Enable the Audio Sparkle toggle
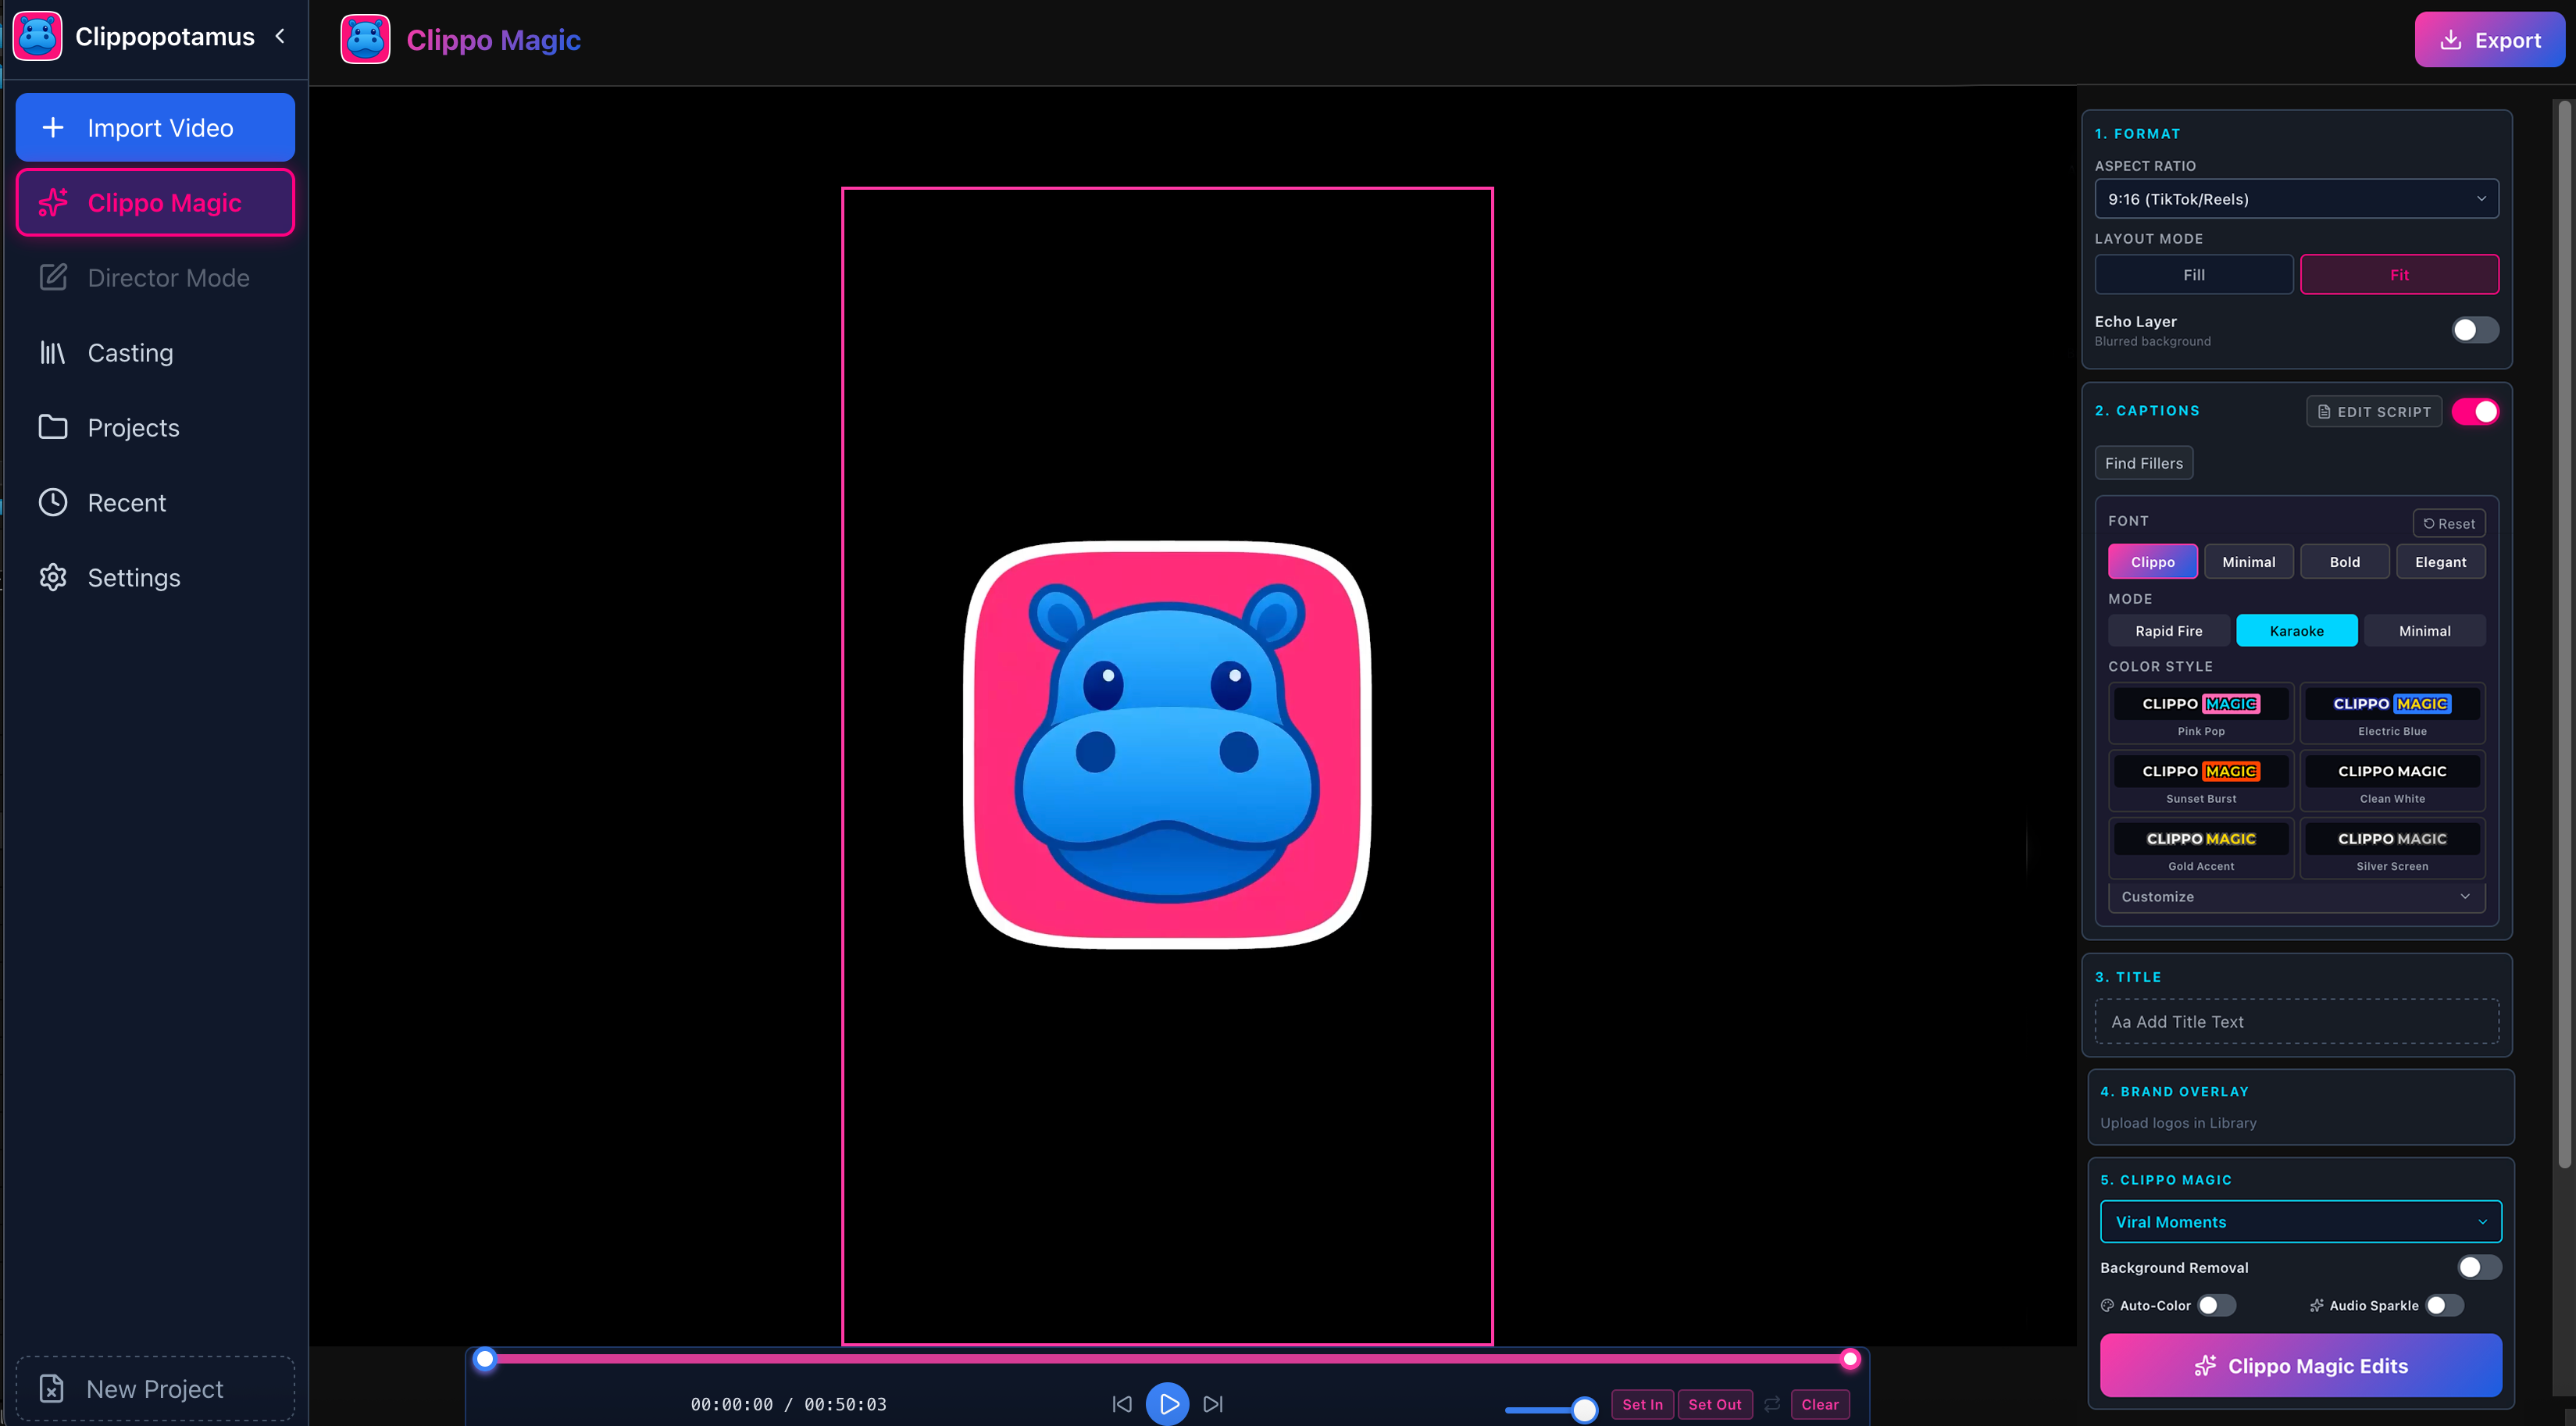Screen dimensions: 2576x1426 pos(2445,1305)
